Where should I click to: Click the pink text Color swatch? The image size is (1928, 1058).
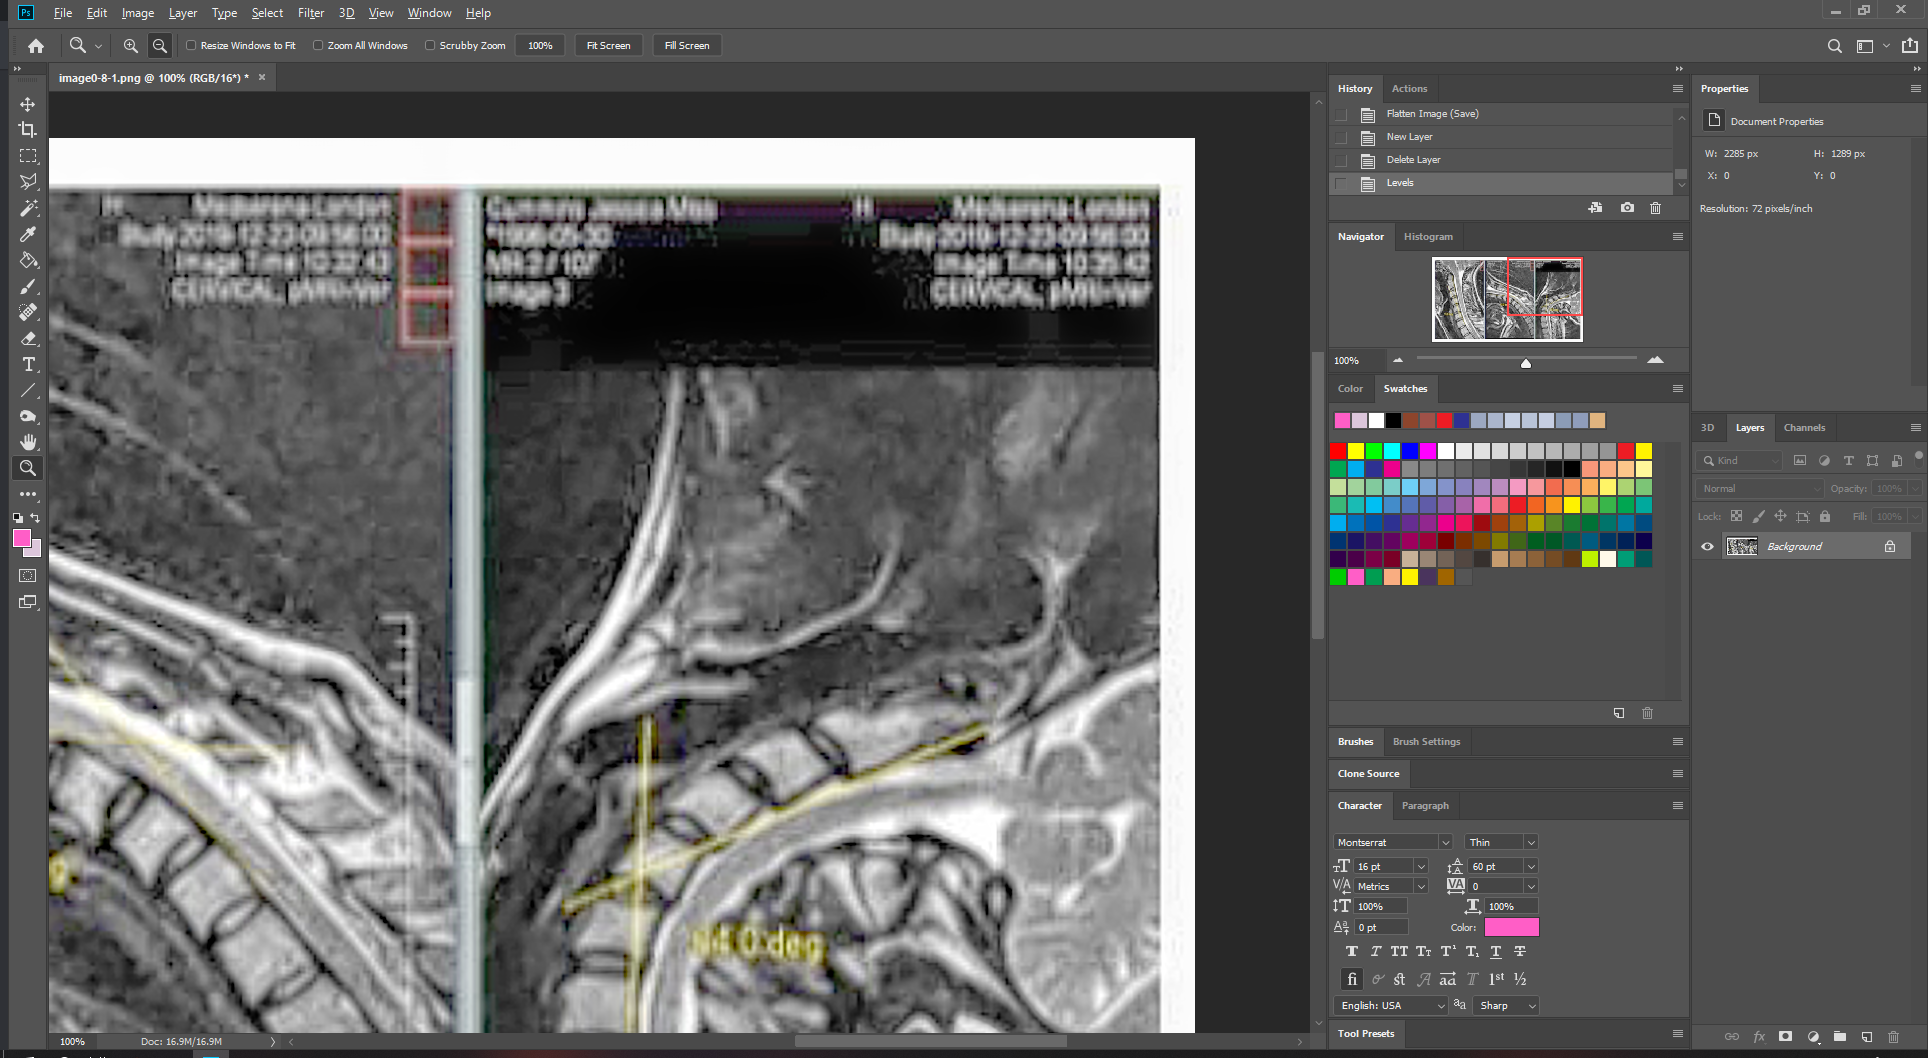1512,928
